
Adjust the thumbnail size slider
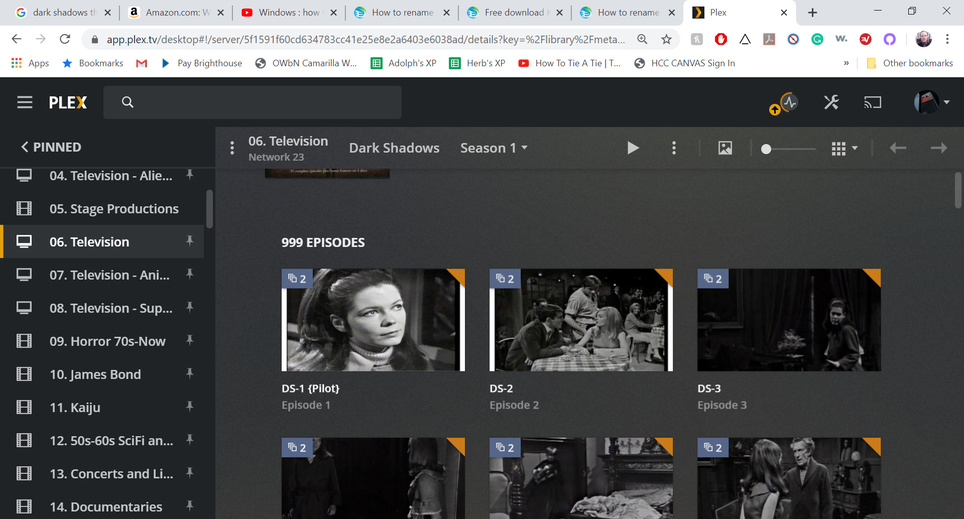788,149
